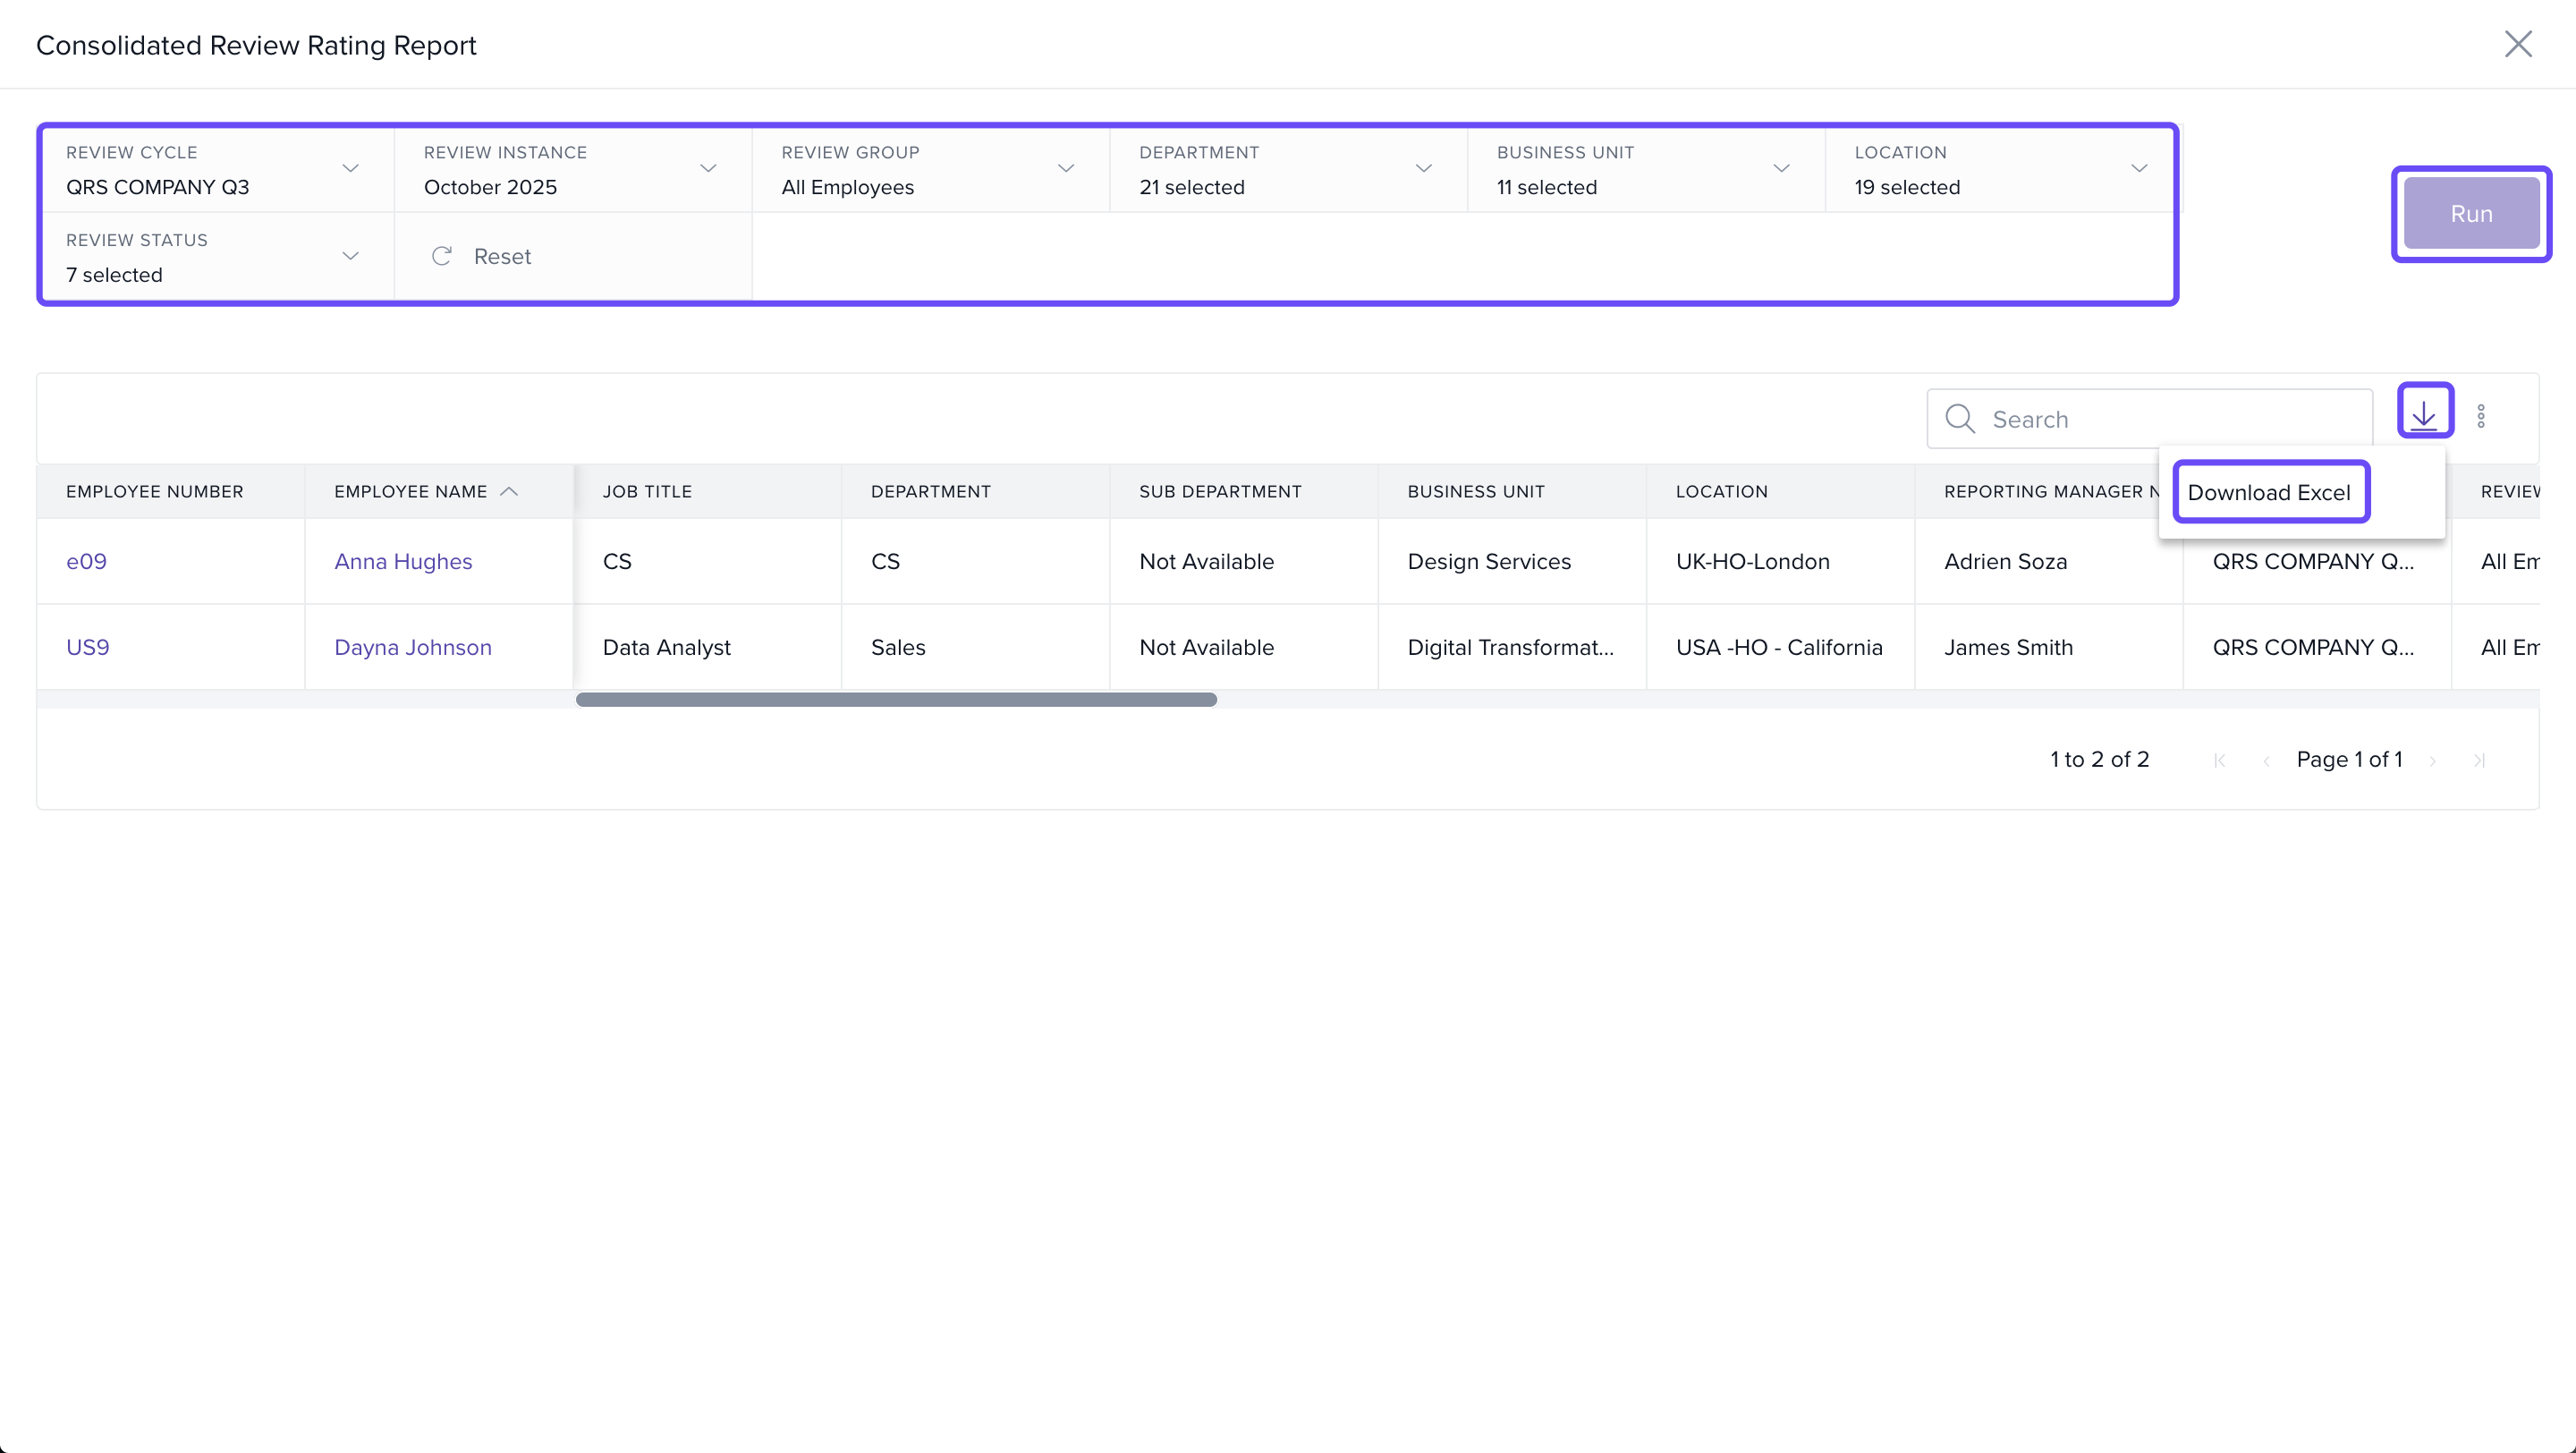2576x1453 pixels.
Task: Click the Reset refresh icon
Action: (x=441, y=256)
